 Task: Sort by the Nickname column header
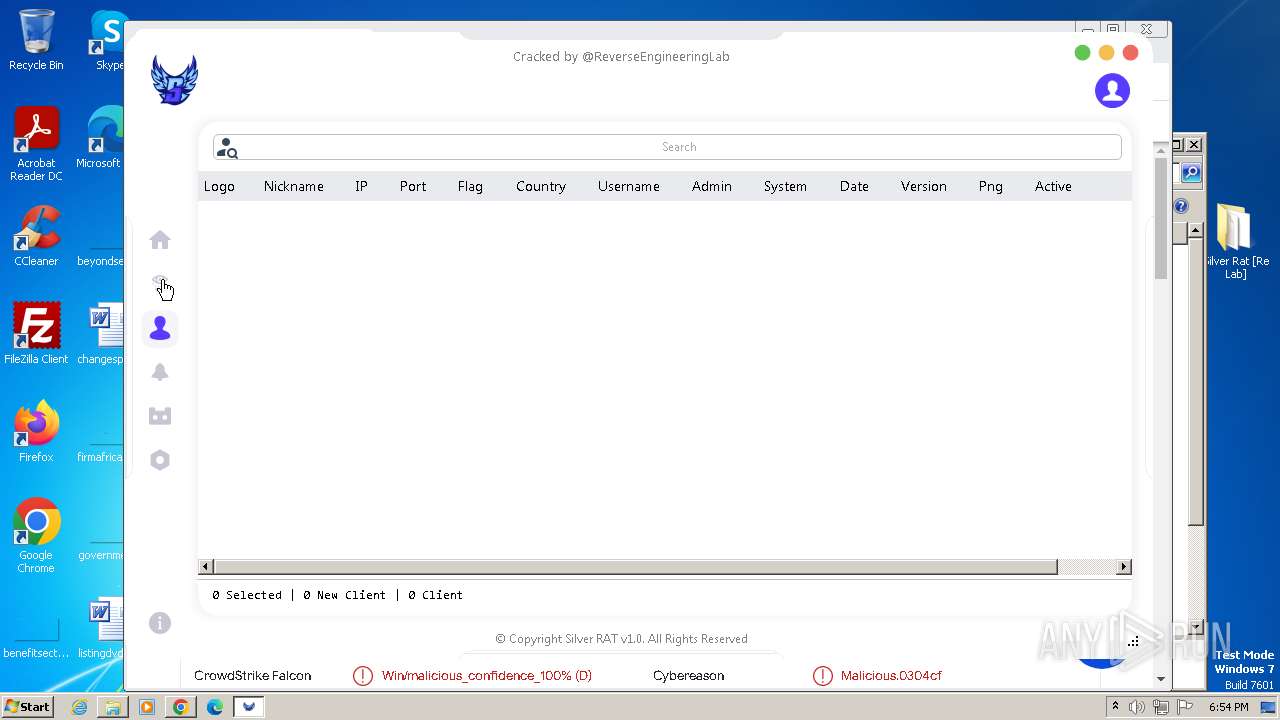pos(293,186)
